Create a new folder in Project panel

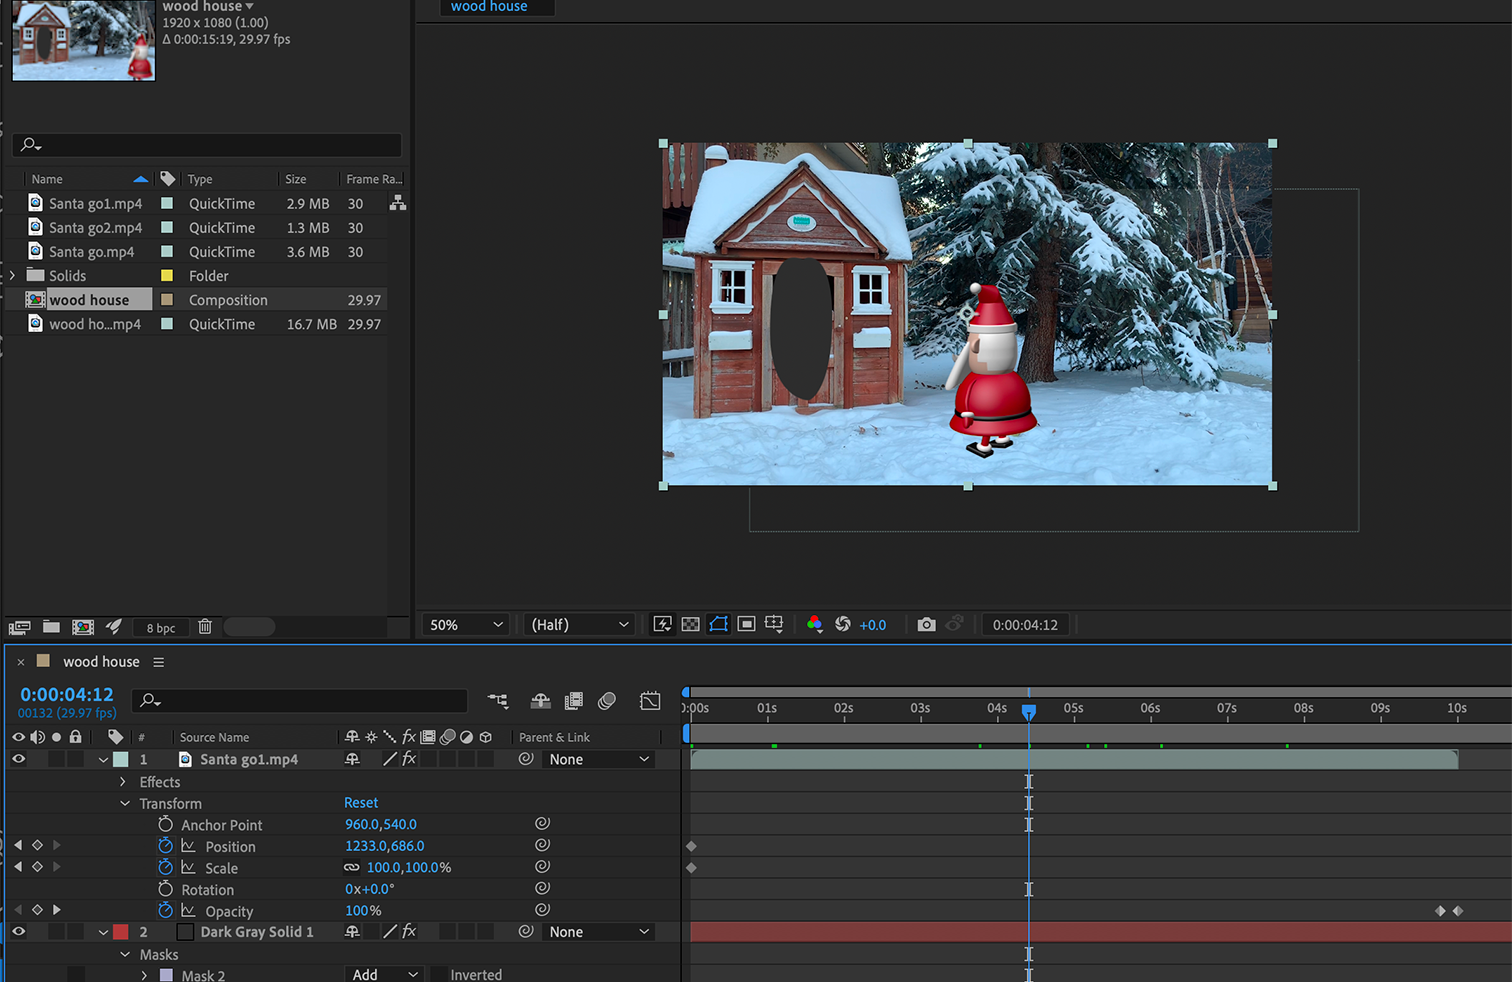(x=51, y=627)
